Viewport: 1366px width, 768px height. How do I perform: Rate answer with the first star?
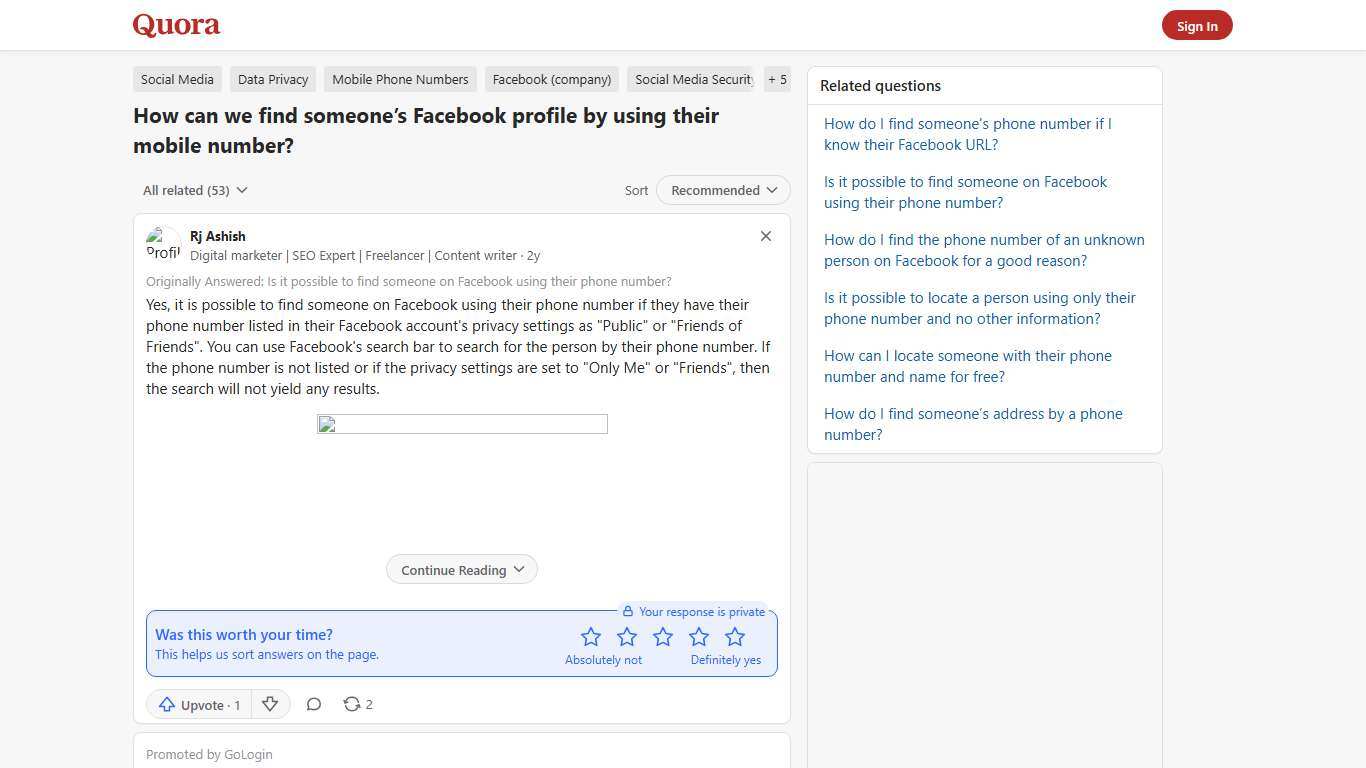point(590,636)
